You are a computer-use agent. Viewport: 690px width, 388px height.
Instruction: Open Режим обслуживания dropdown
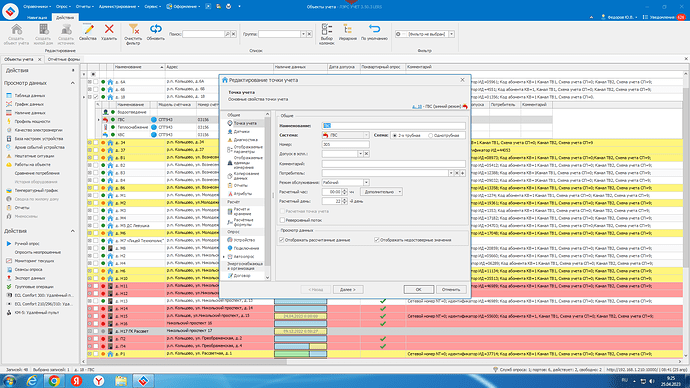(x=366, y=183)
